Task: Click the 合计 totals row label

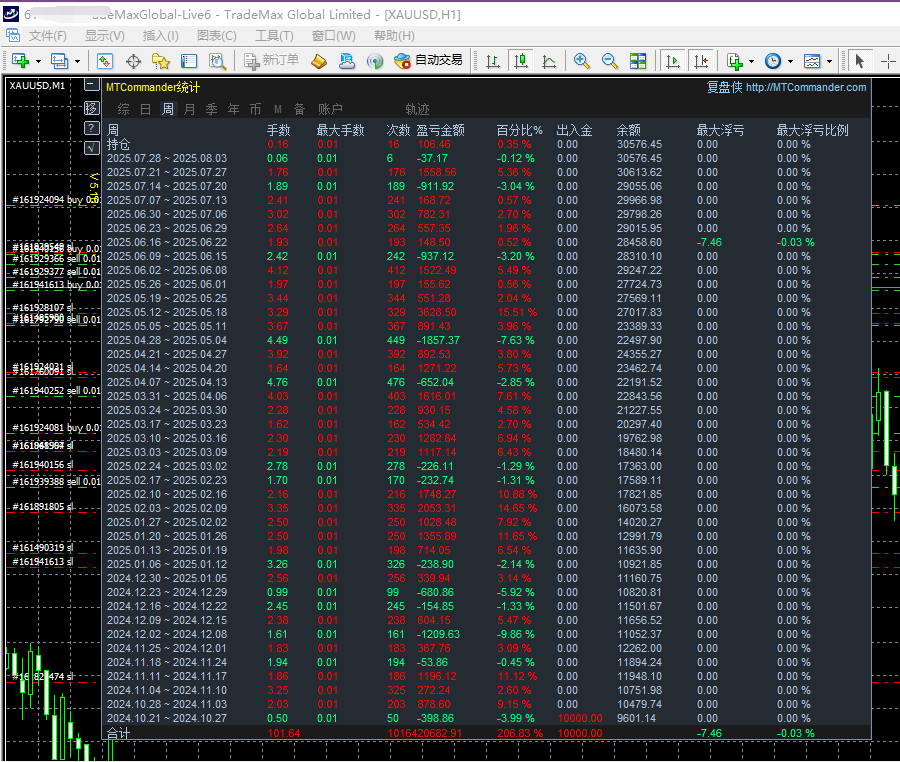Action: (118, 733)
